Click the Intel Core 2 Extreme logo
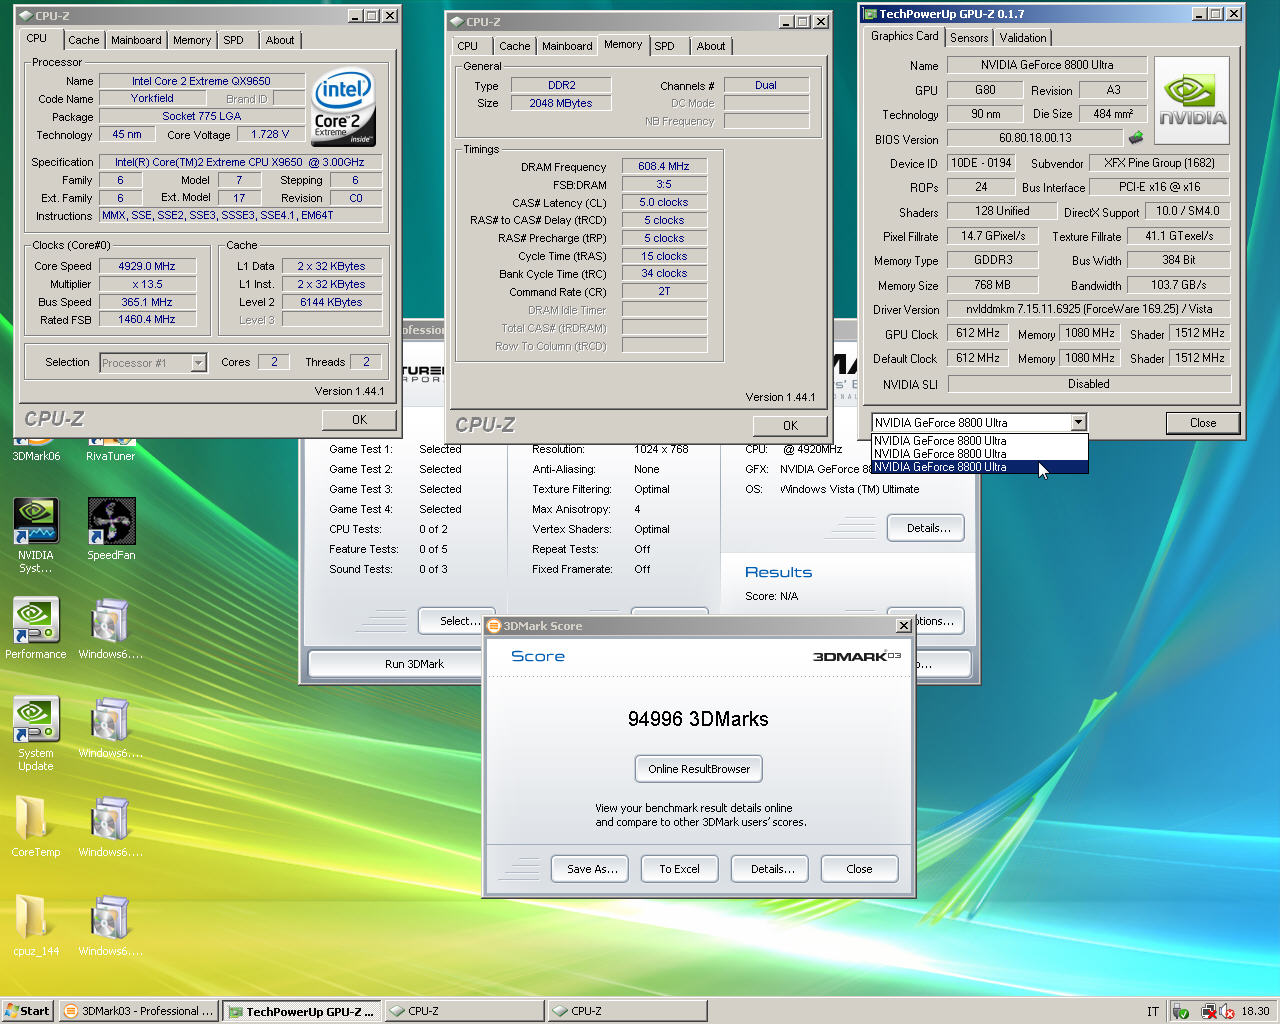Viewport: 1280px width, 1024px height. tap(343, 107)
